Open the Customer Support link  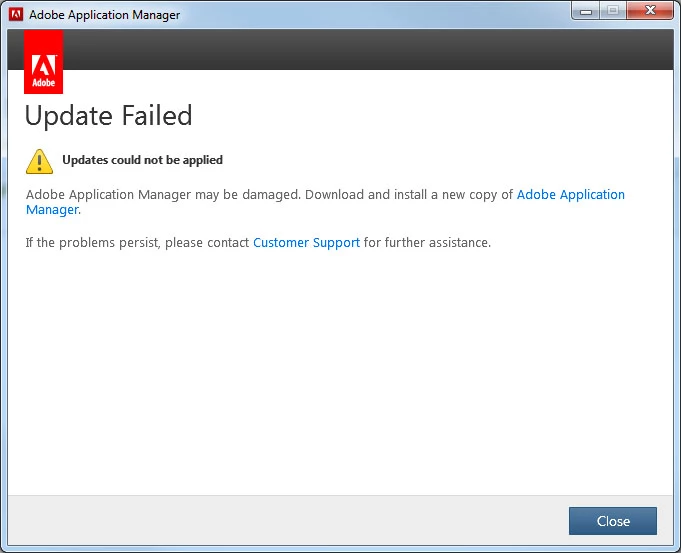coord(306,242)
